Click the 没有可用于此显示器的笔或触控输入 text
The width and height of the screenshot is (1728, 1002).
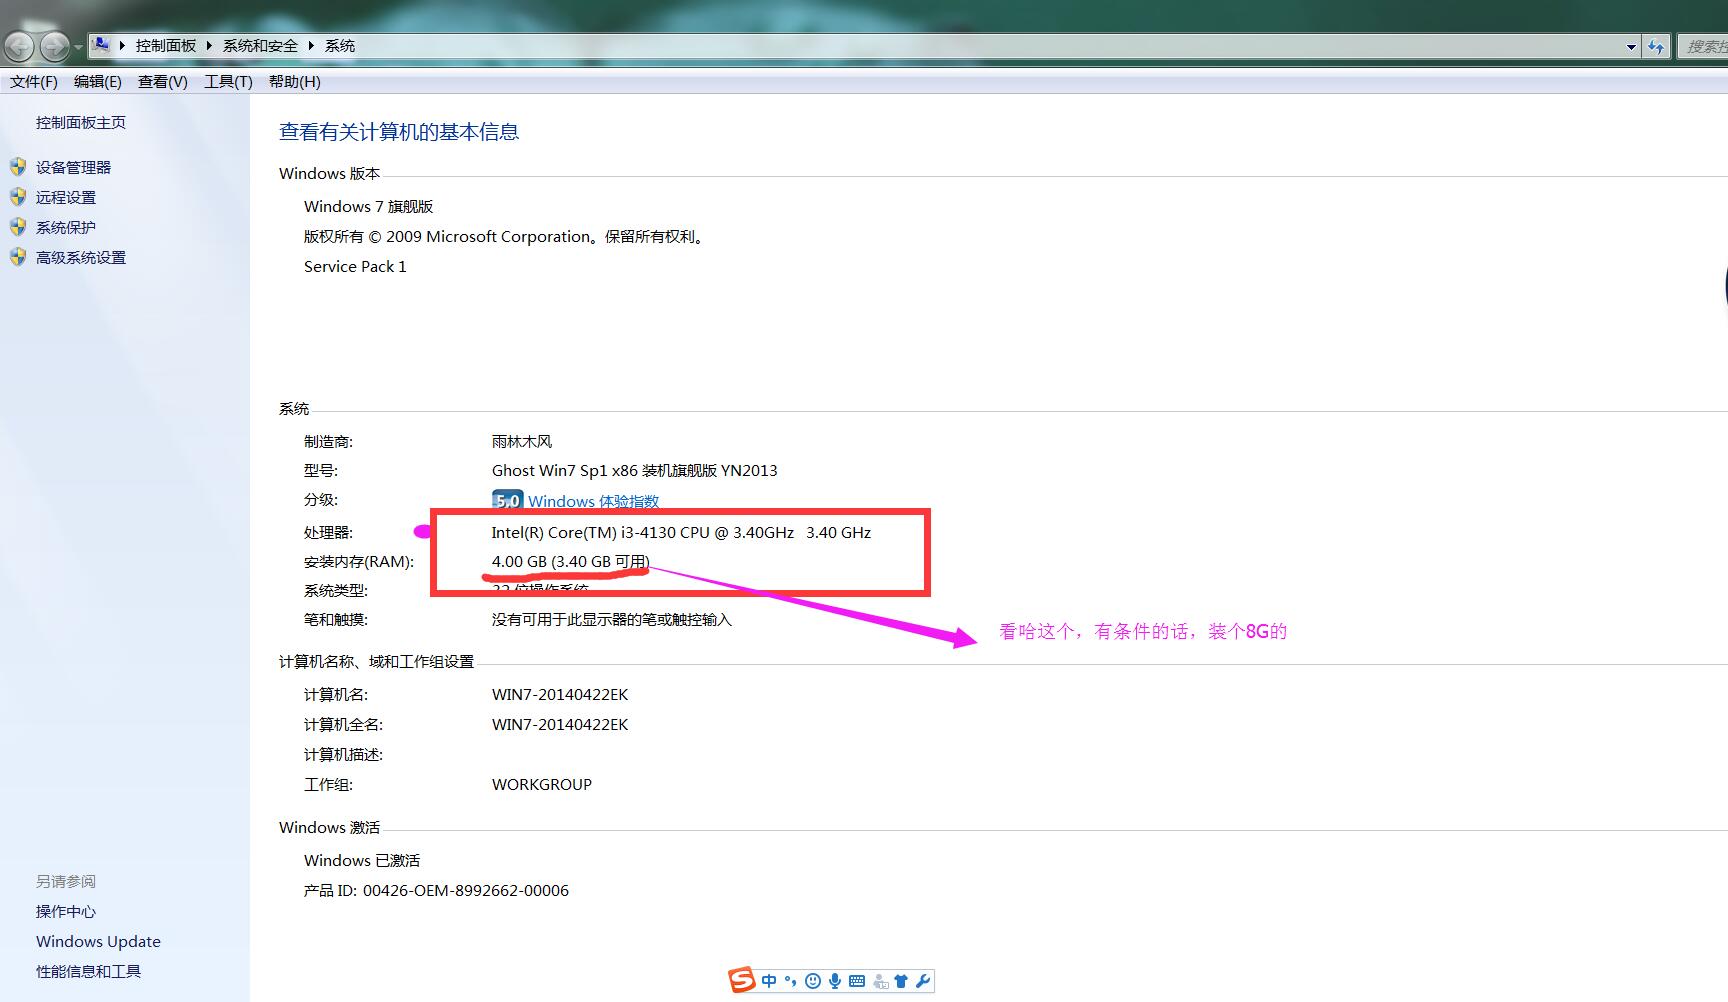(x=612, y=620)
